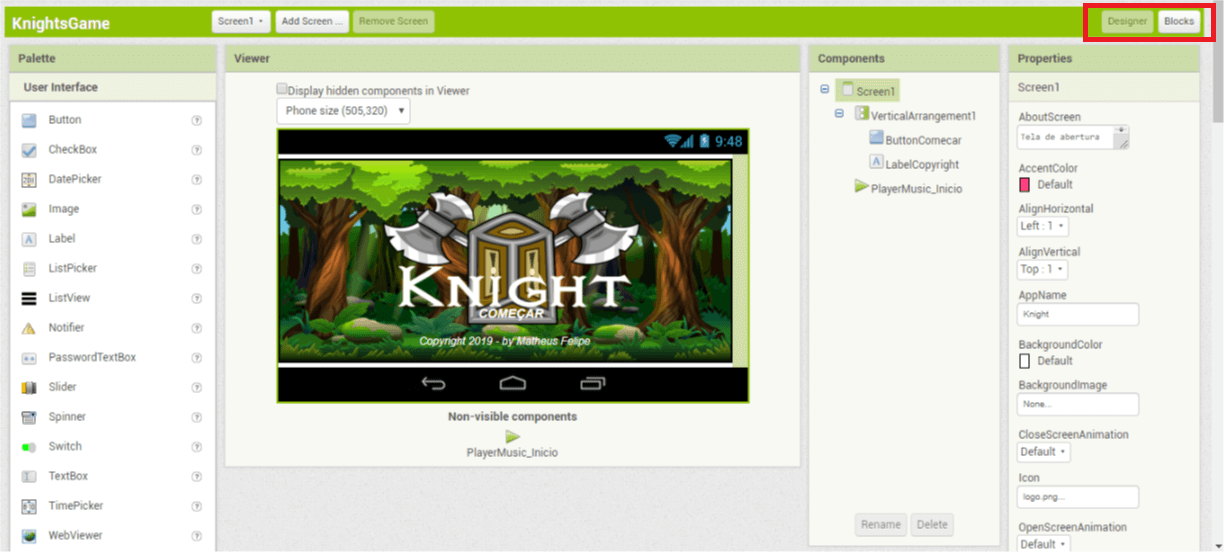Click the BackgroundImage None field
This screenshot has height=552, width=1224.
(1078, 404)
